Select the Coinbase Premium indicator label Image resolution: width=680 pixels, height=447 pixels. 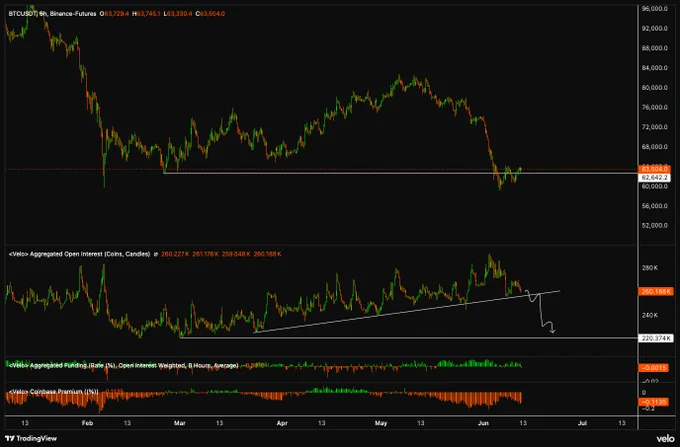point(53,392)
